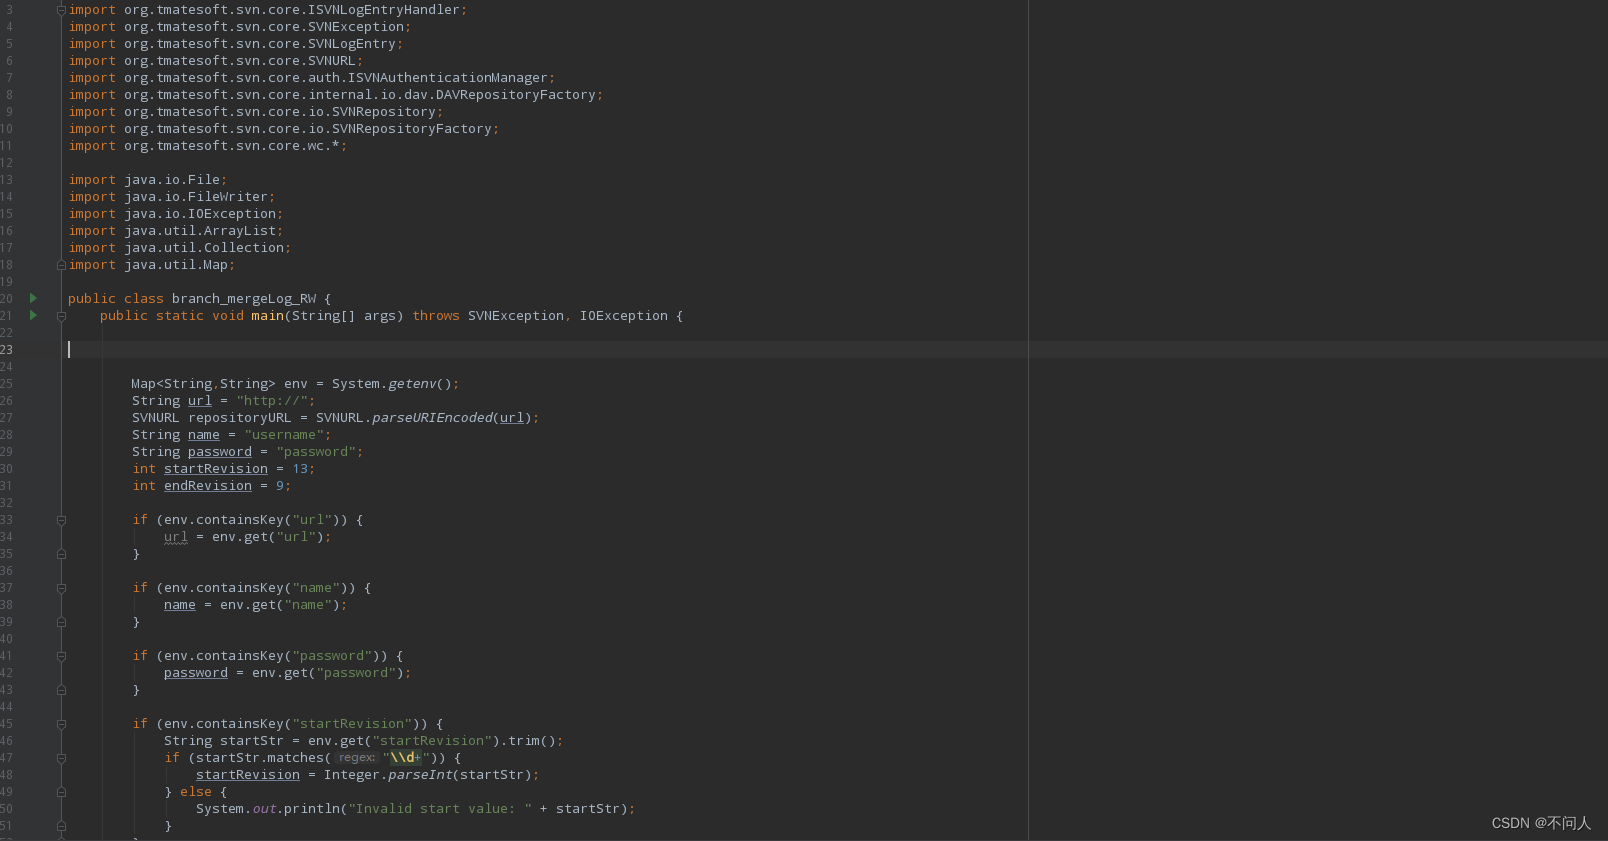Fold the if containsKey("name") block

pyautogui.click(x=61, y=588)
